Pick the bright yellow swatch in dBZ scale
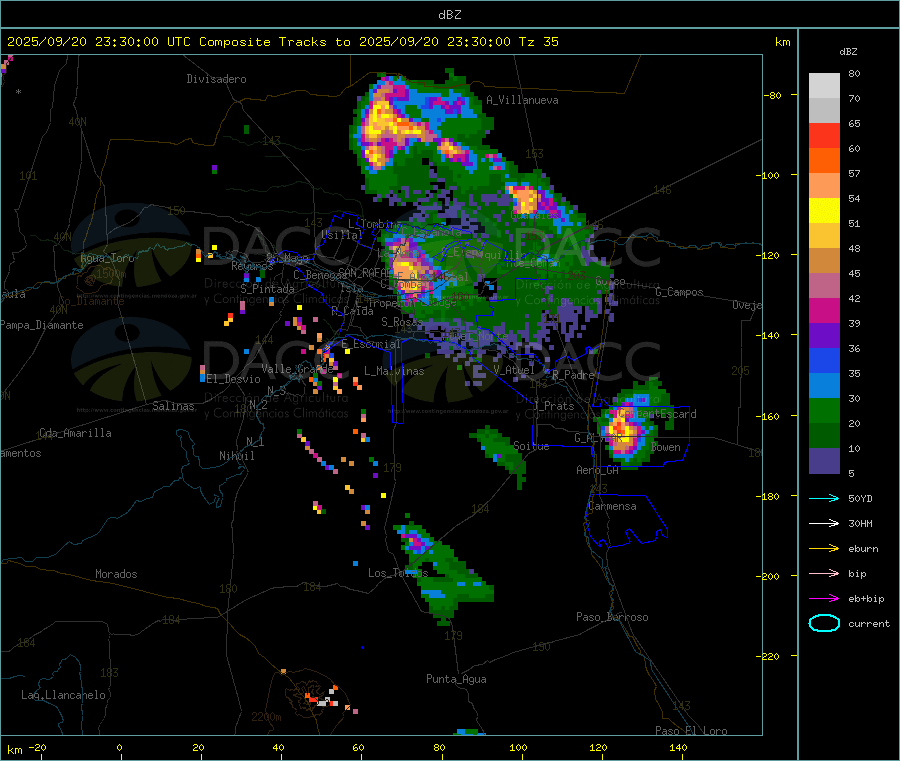Screen dimensions: 900x761 click(x=824, y=211)
